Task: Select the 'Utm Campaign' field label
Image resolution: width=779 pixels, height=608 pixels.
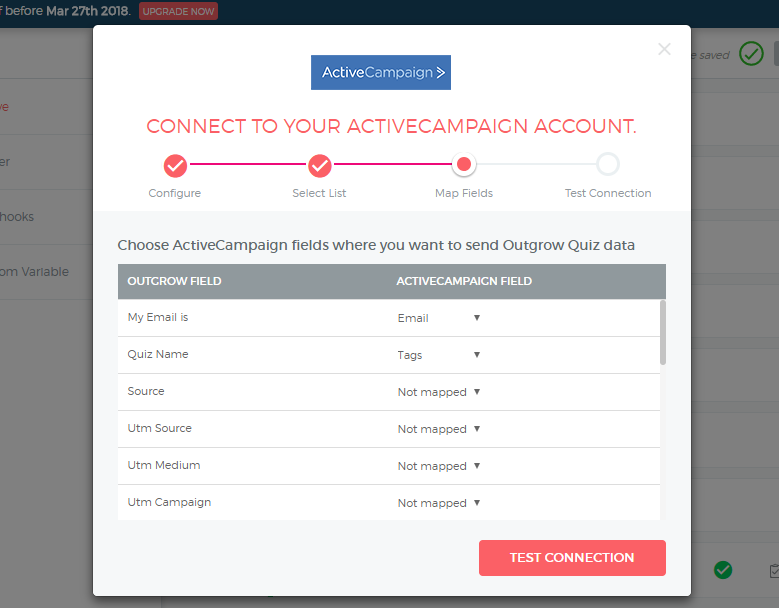Action: point(169,502)
